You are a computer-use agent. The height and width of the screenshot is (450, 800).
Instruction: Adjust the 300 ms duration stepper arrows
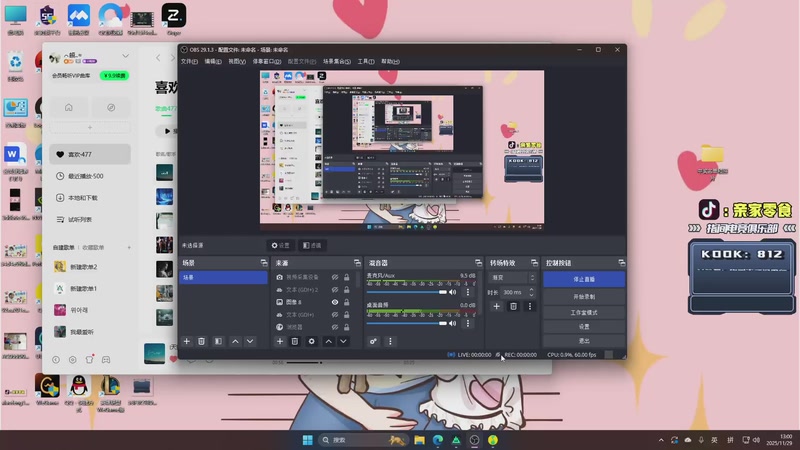pyautogui.click(x=531, y=292)
